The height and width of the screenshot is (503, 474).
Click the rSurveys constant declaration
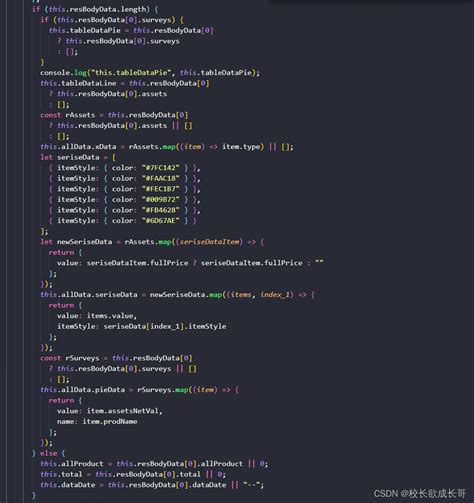[x=82, y=358]
